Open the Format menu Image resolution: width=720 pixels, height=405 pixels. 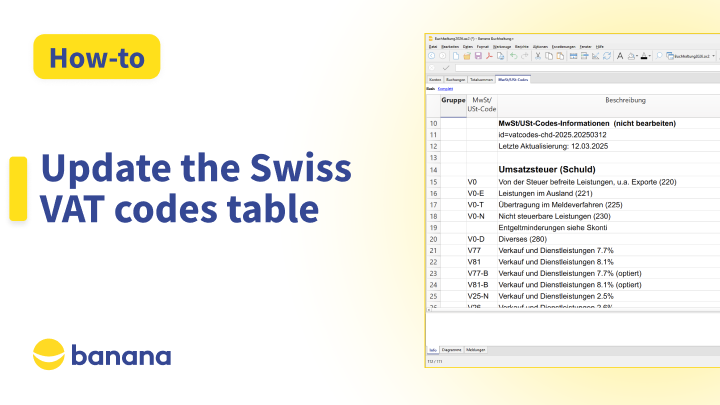[x=483, y=47]
